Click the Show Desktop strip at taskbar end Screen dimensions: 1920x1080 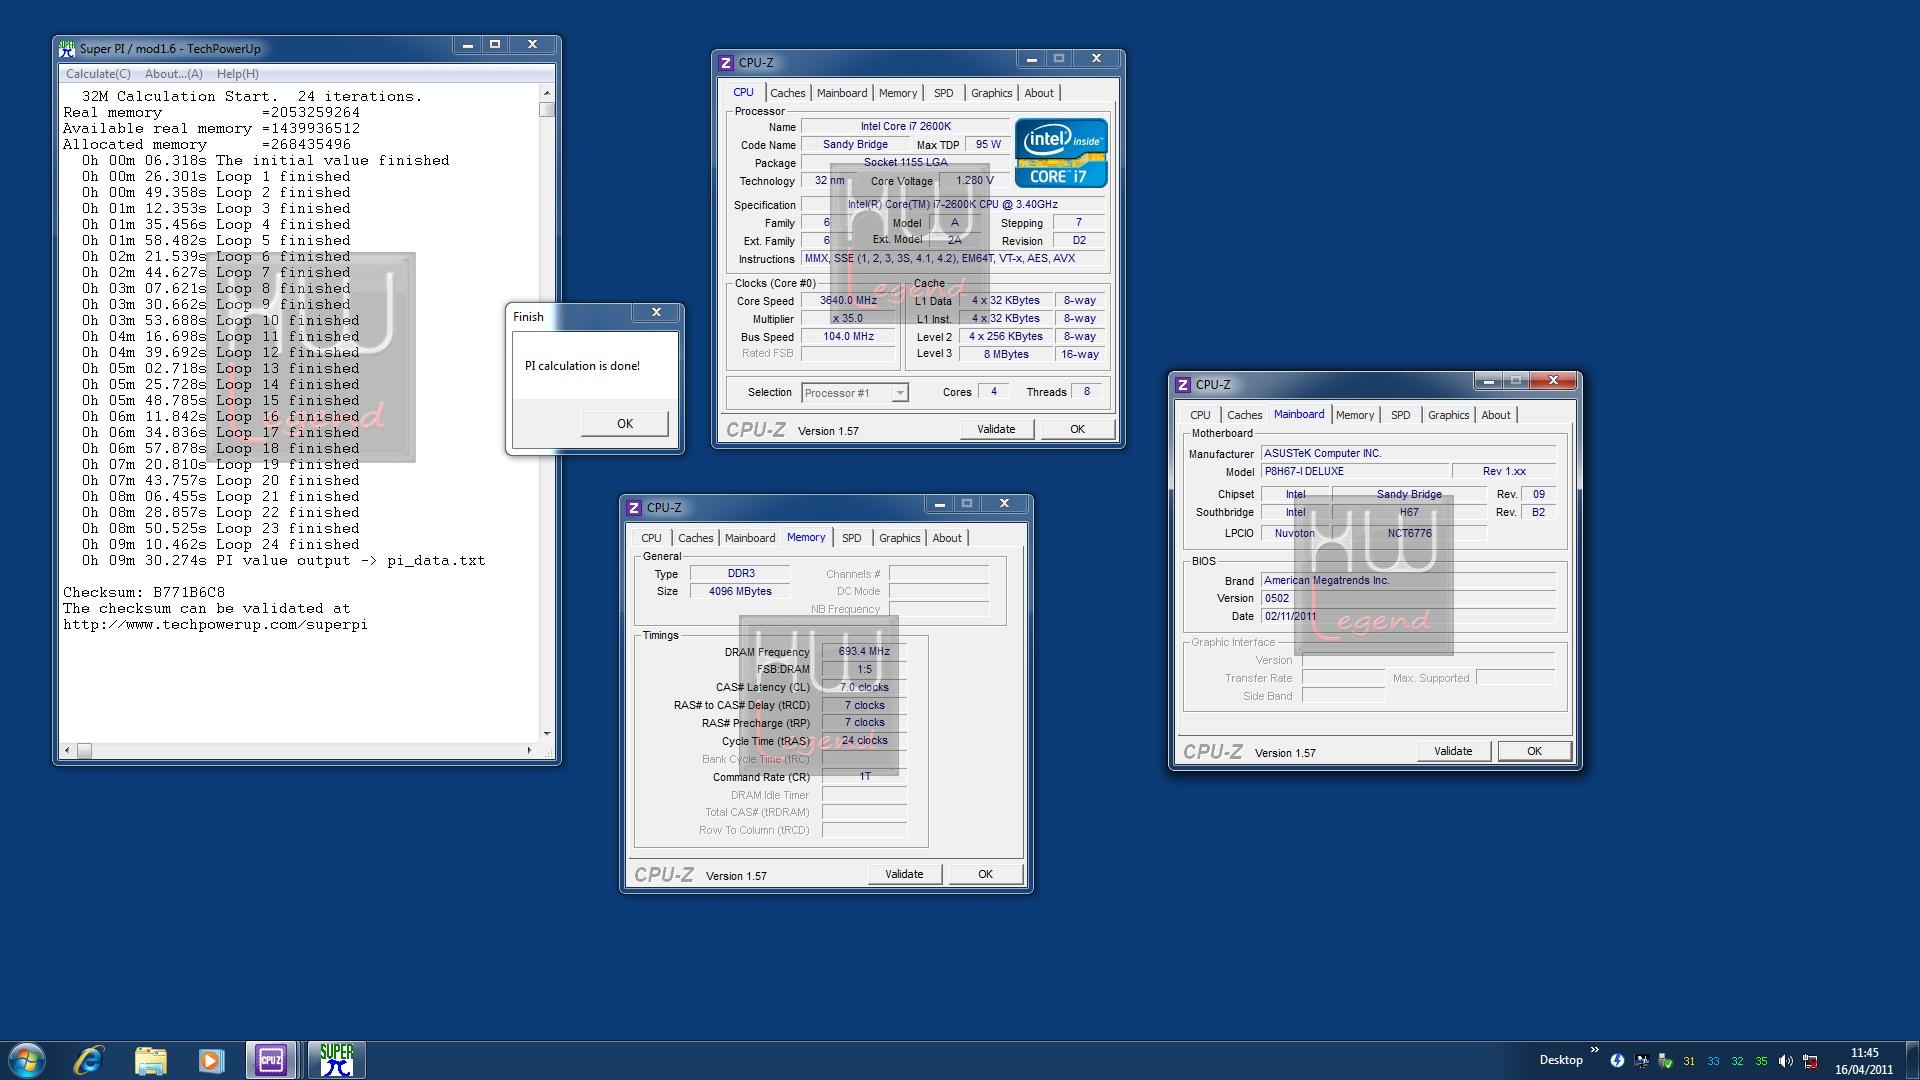[1912, 1060]
